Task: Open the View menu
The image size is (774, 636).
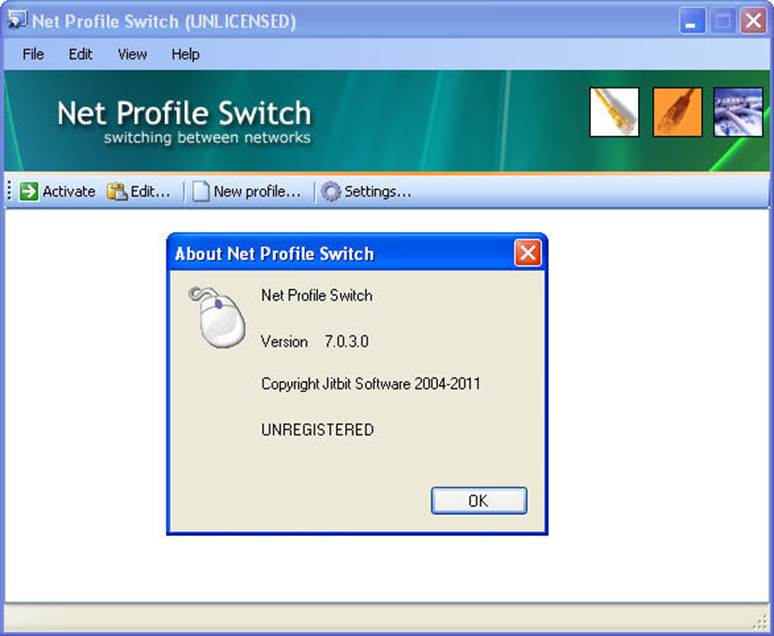Action: pyautogui.click(x=132, y=54)
